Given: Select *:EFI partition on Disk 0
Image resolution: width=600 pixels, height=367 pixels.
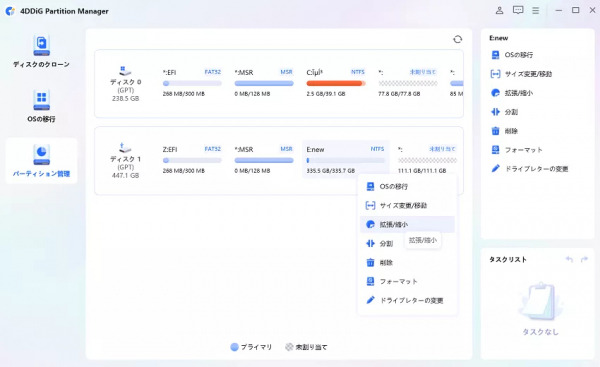Looking at the screenshot, I should click(x=192, y=83).
